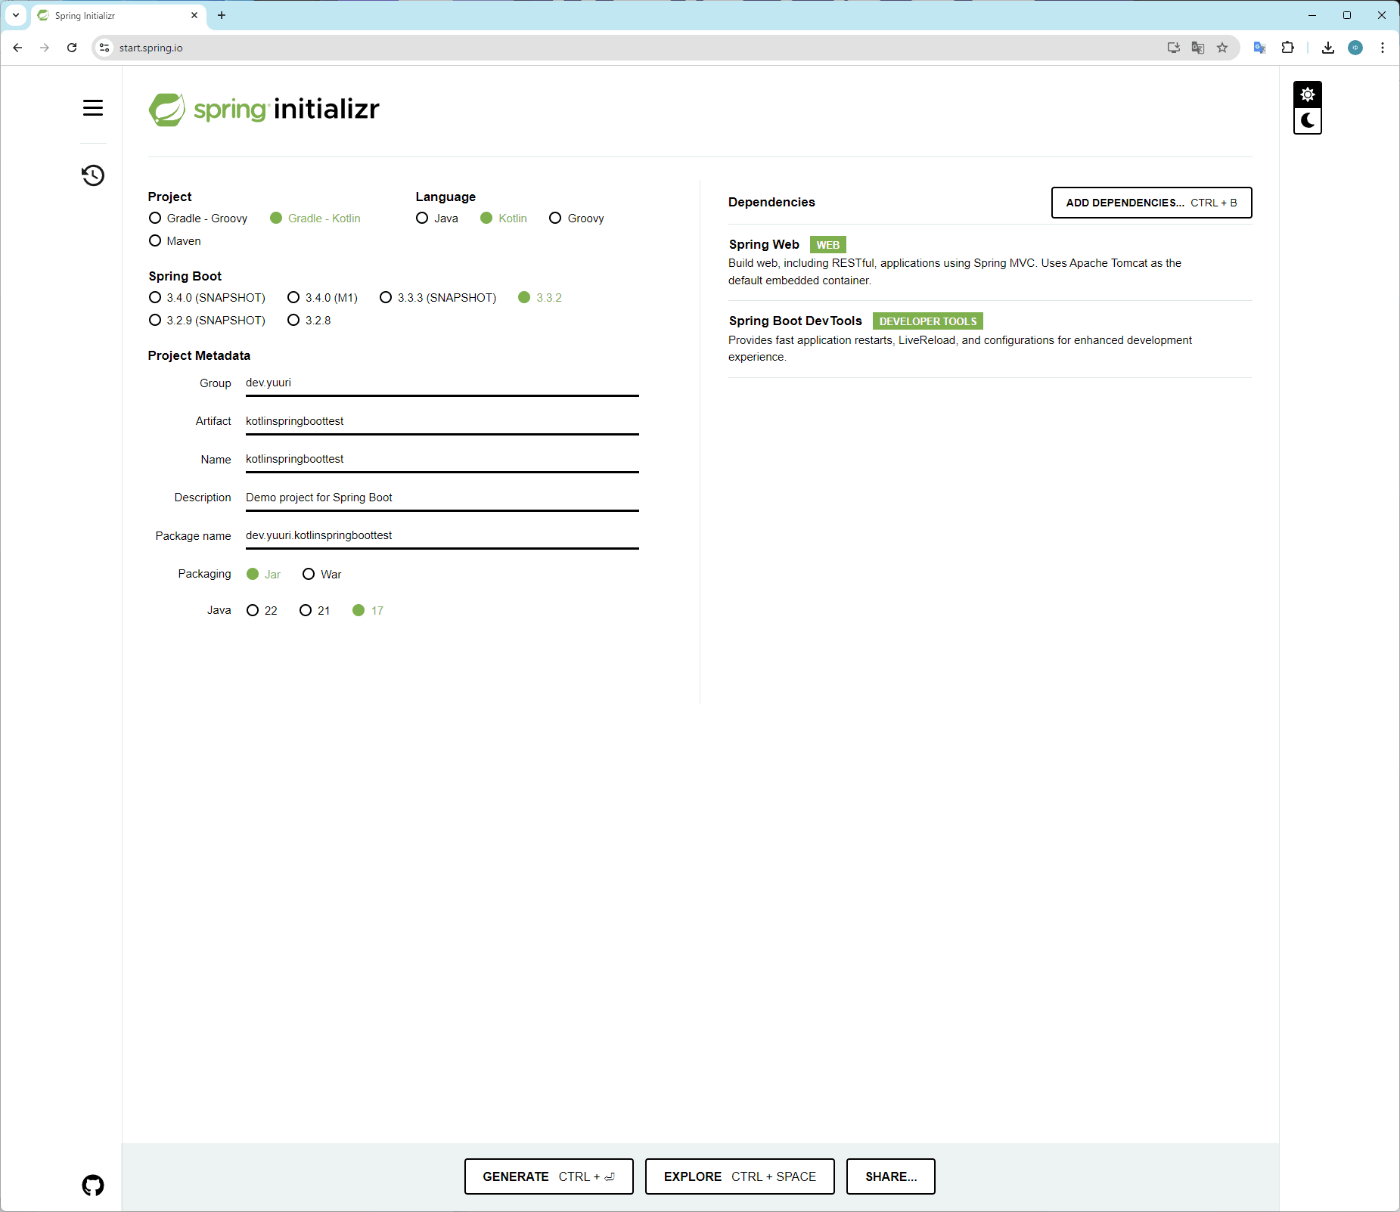Bookmark this page with star icon
The width and height of the screenshot is (1400, 1212).
pyautogui.click(x=1222, y=47)
